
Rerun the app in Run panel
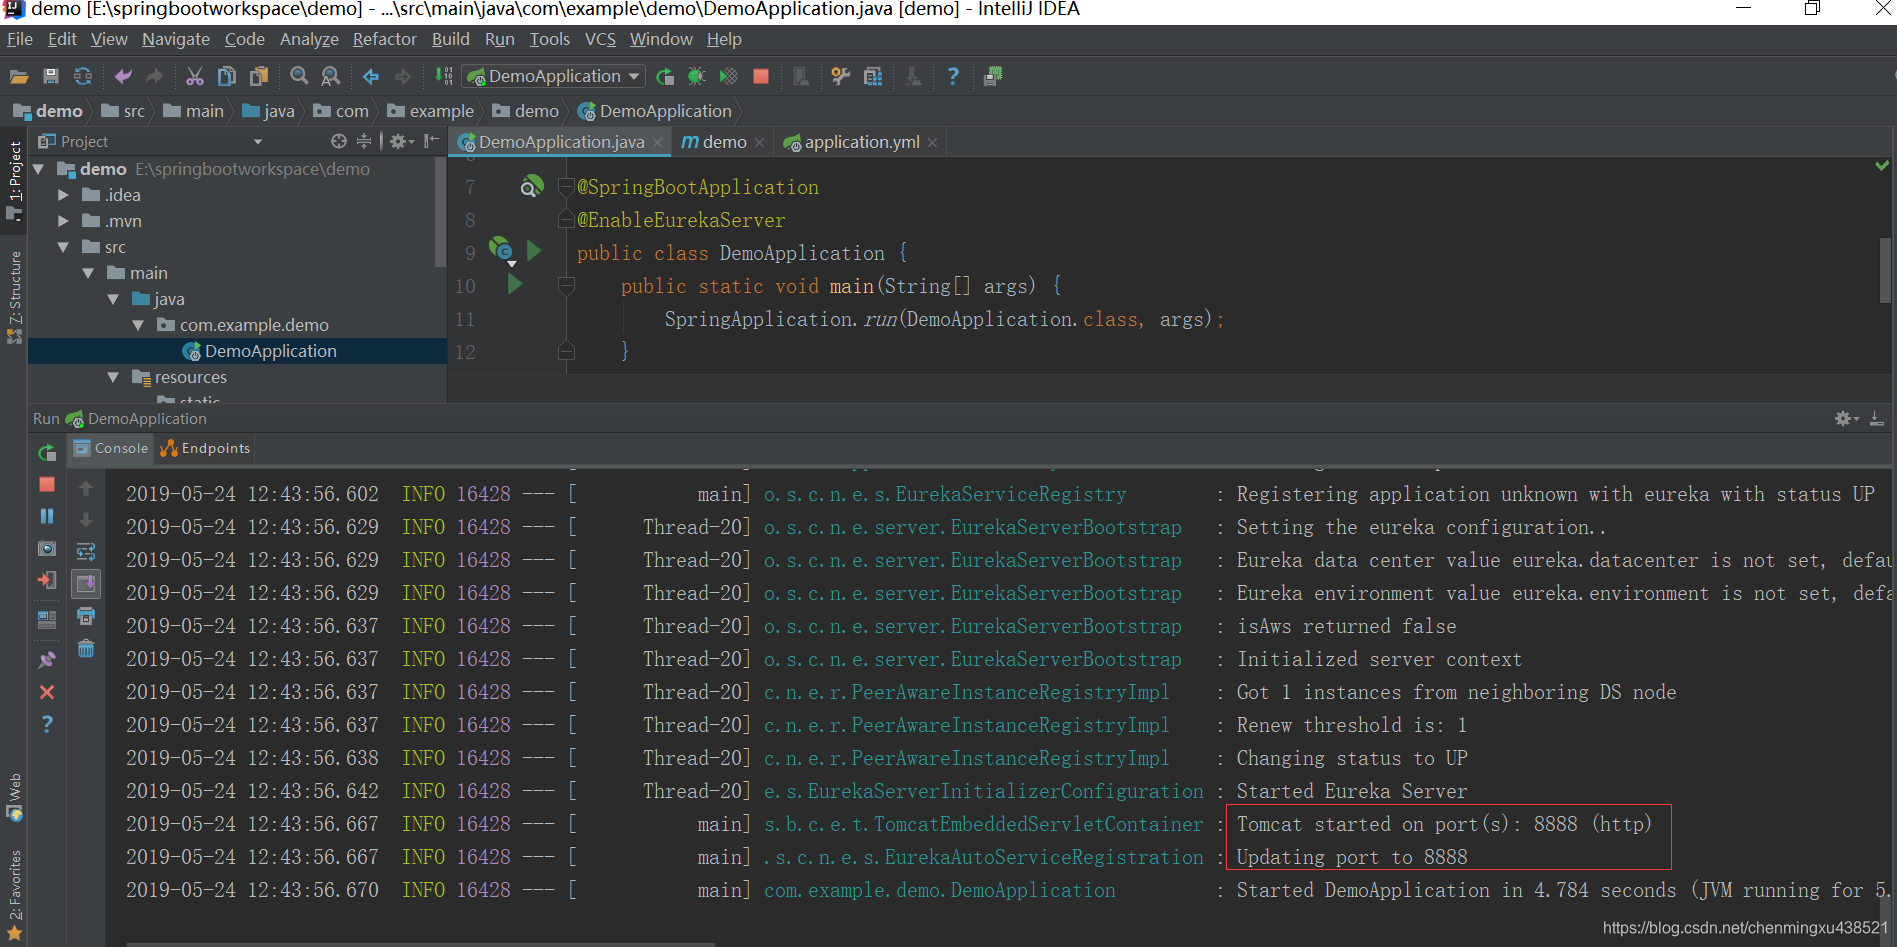click(x=47, y=452)
